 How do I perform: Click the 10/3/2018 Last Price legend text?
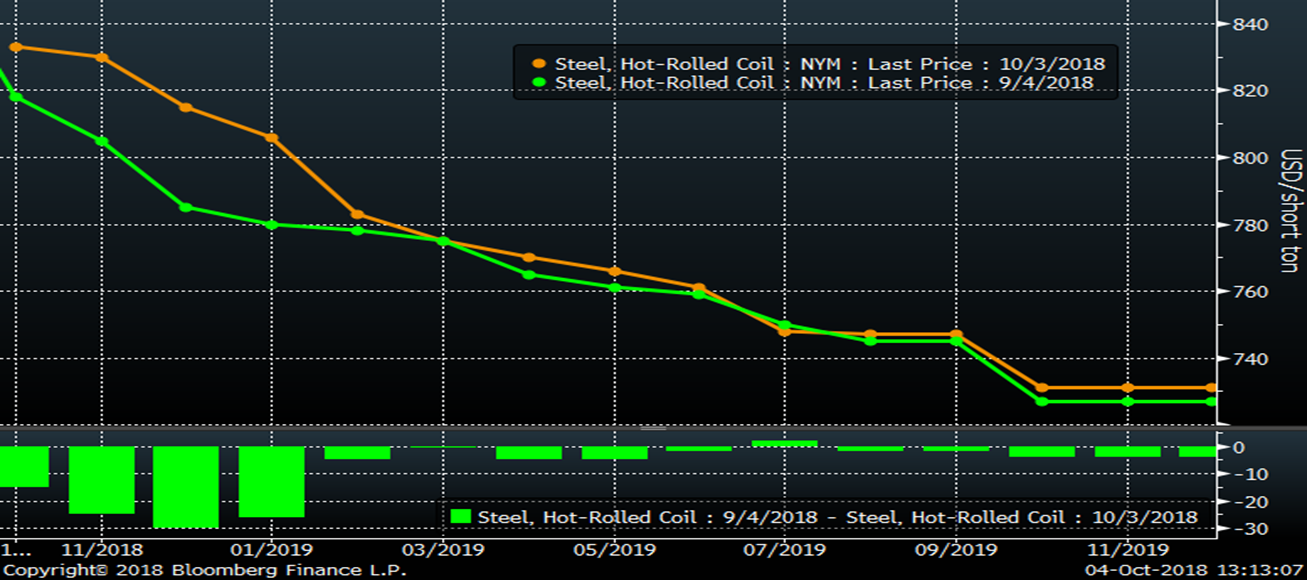pyautogui.click(x=829, y=64)
